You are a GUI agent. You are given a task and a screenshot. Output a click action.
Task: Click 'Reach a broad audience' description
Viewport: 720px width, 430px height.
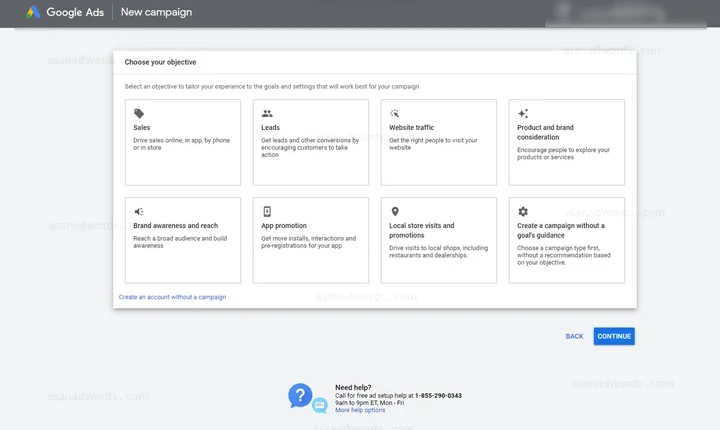tap(180, 242)
